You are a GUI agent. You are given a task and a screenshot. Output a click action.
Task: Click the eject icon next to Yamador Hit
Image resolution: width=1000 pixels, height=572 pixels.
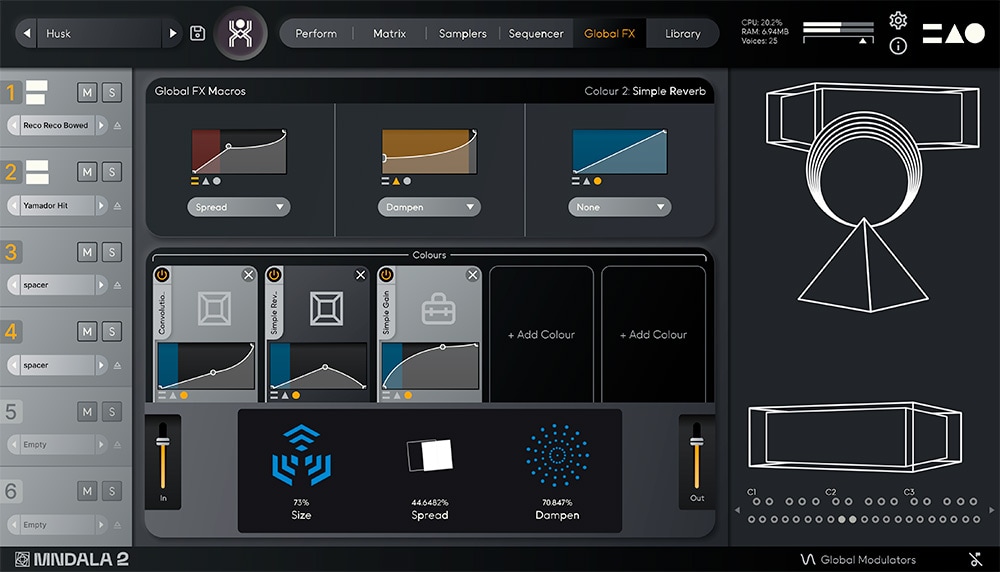click(117, 206)
